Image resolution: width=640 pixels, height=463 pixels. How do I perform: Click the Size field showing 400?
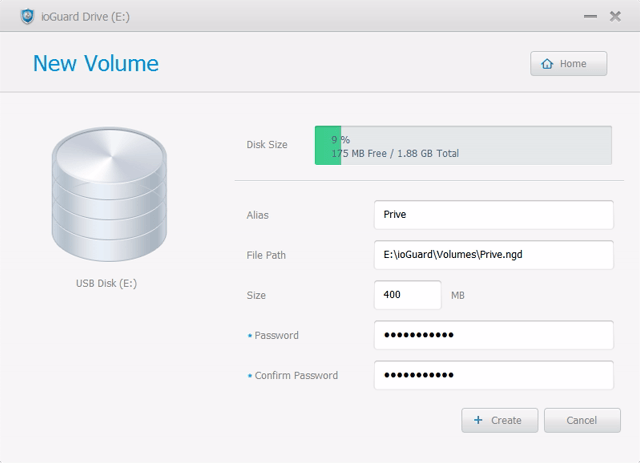click(x=407, y=294)
